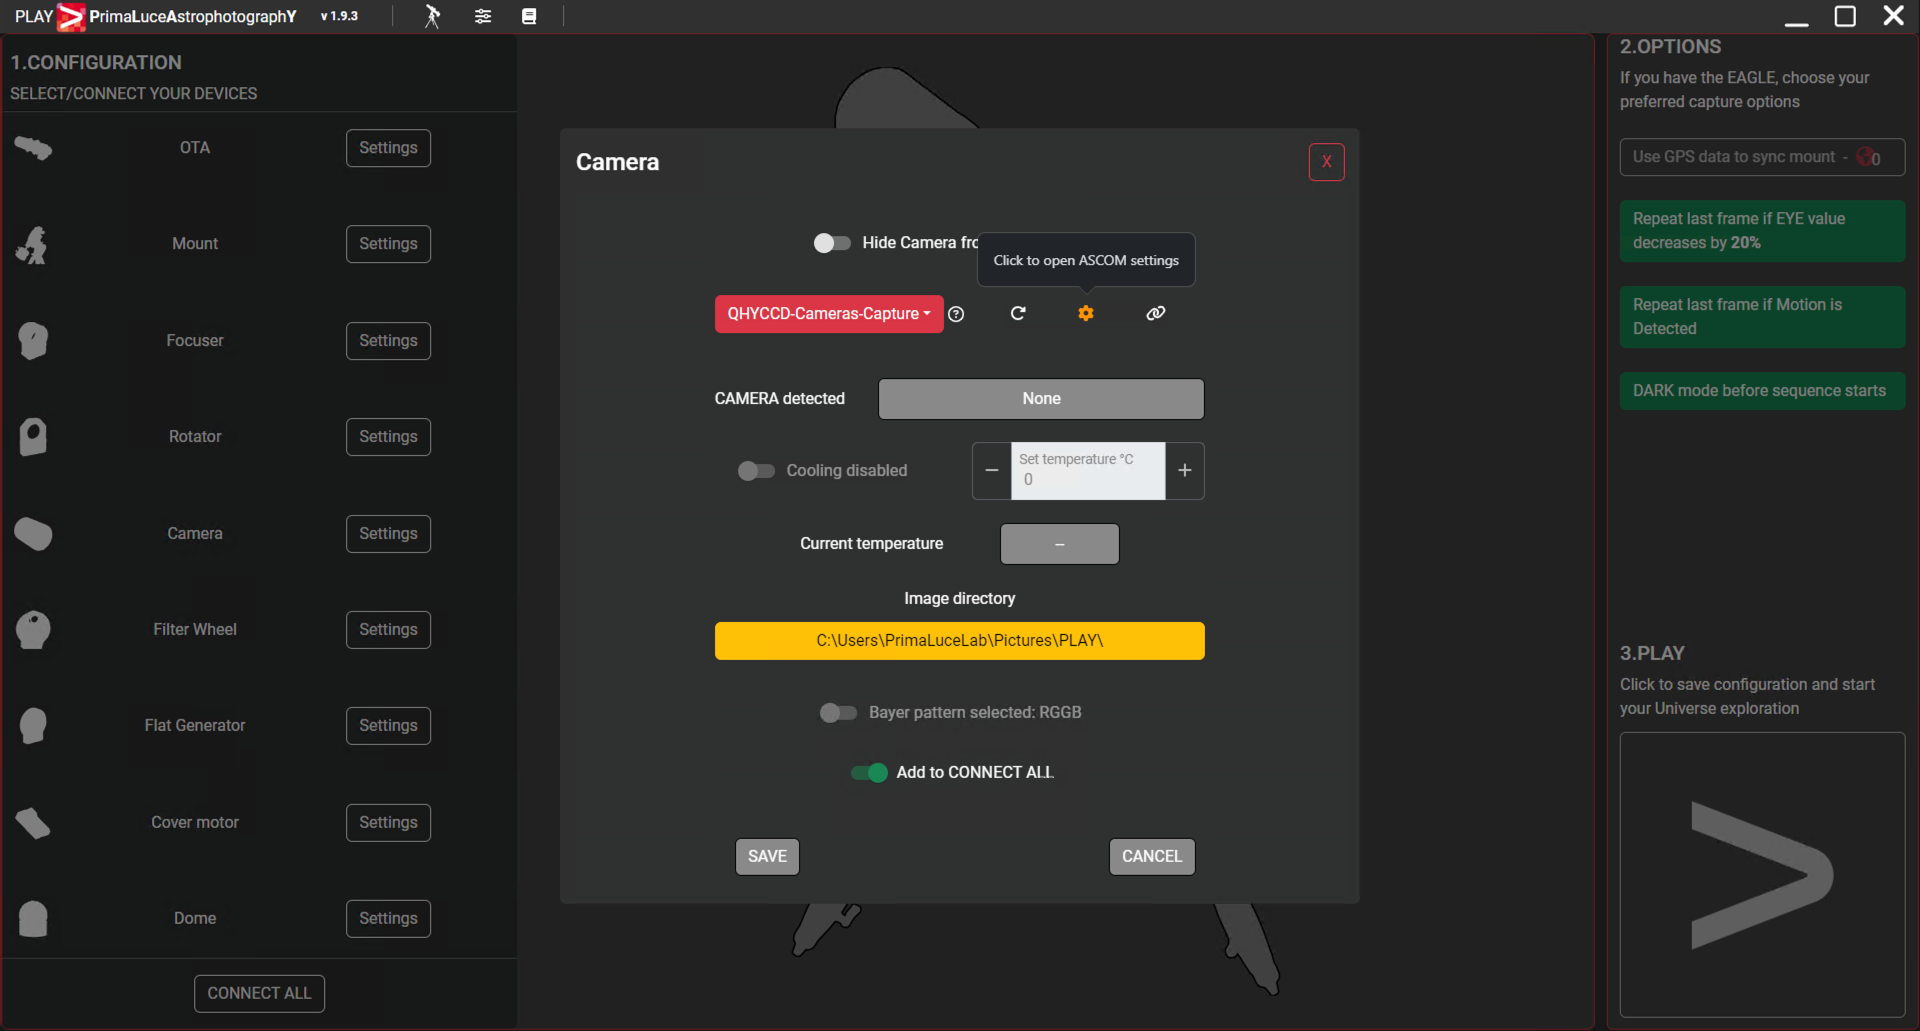Click the 'Flat Generator' device label
The height and width of the screenshot is (1031, 1920).
click(195, 726)
